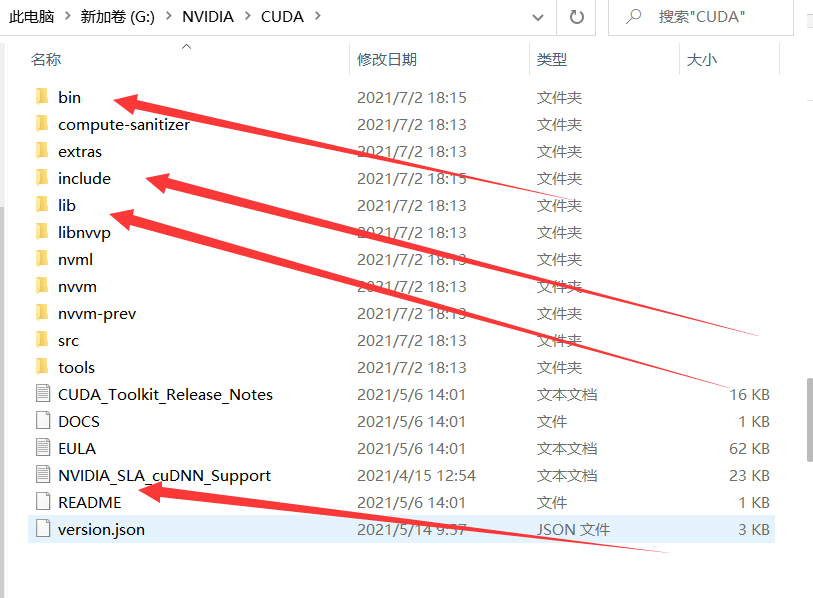Expand the chevron after CUDA breadcrumb
Viewport: 813px width, 598px height.
pos(317,17)
